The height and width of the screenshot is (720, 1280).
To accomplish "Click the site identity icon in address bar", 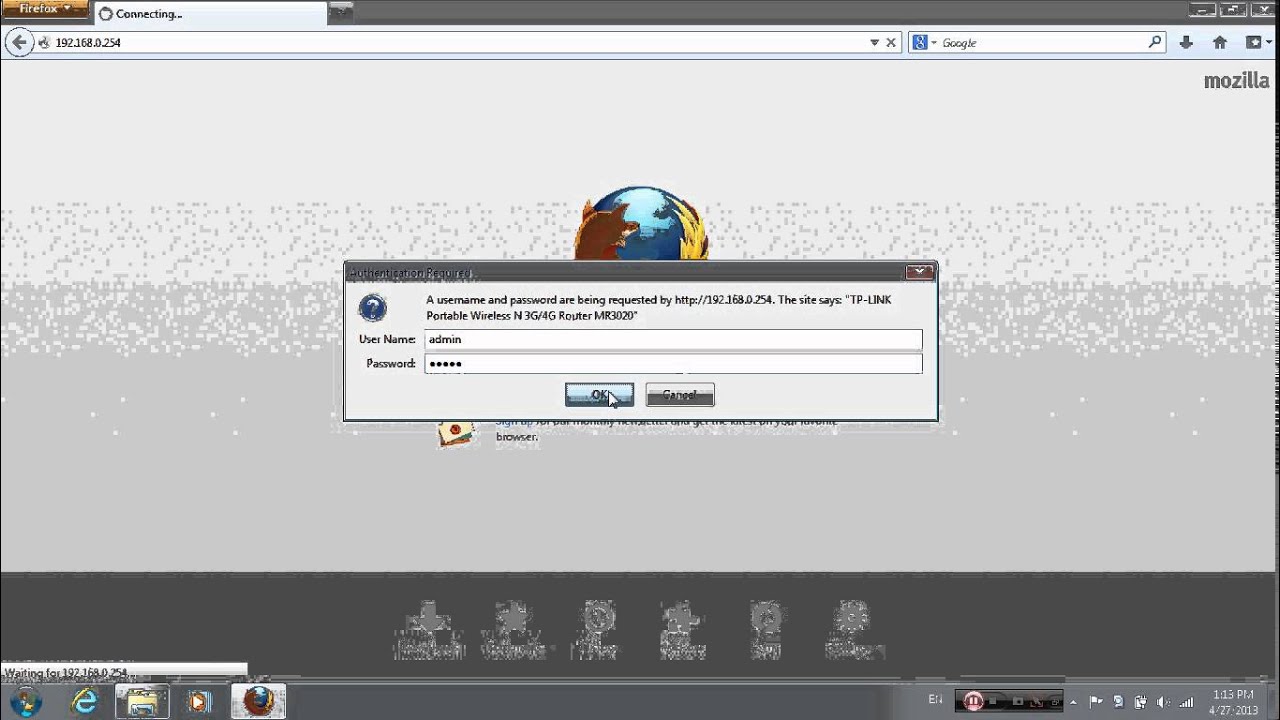I will [44, 43].
